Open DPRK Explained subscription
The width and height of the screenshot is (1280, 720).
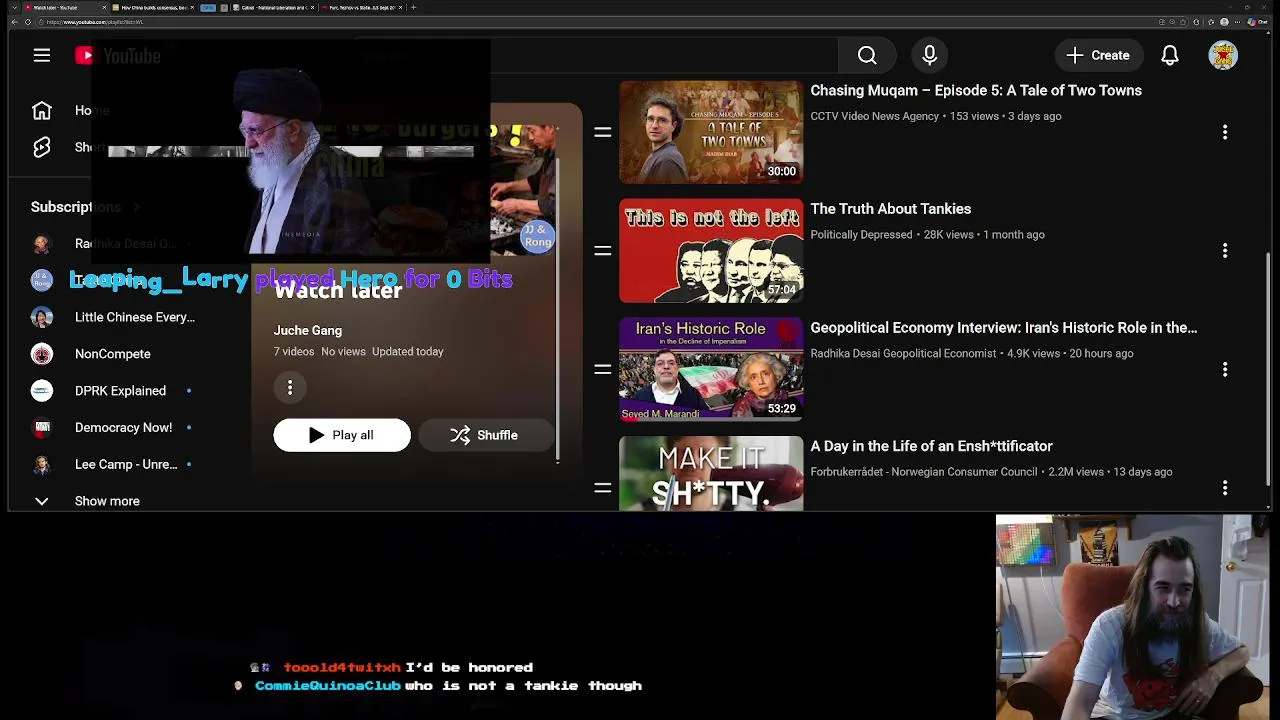[x=120, y=391]
